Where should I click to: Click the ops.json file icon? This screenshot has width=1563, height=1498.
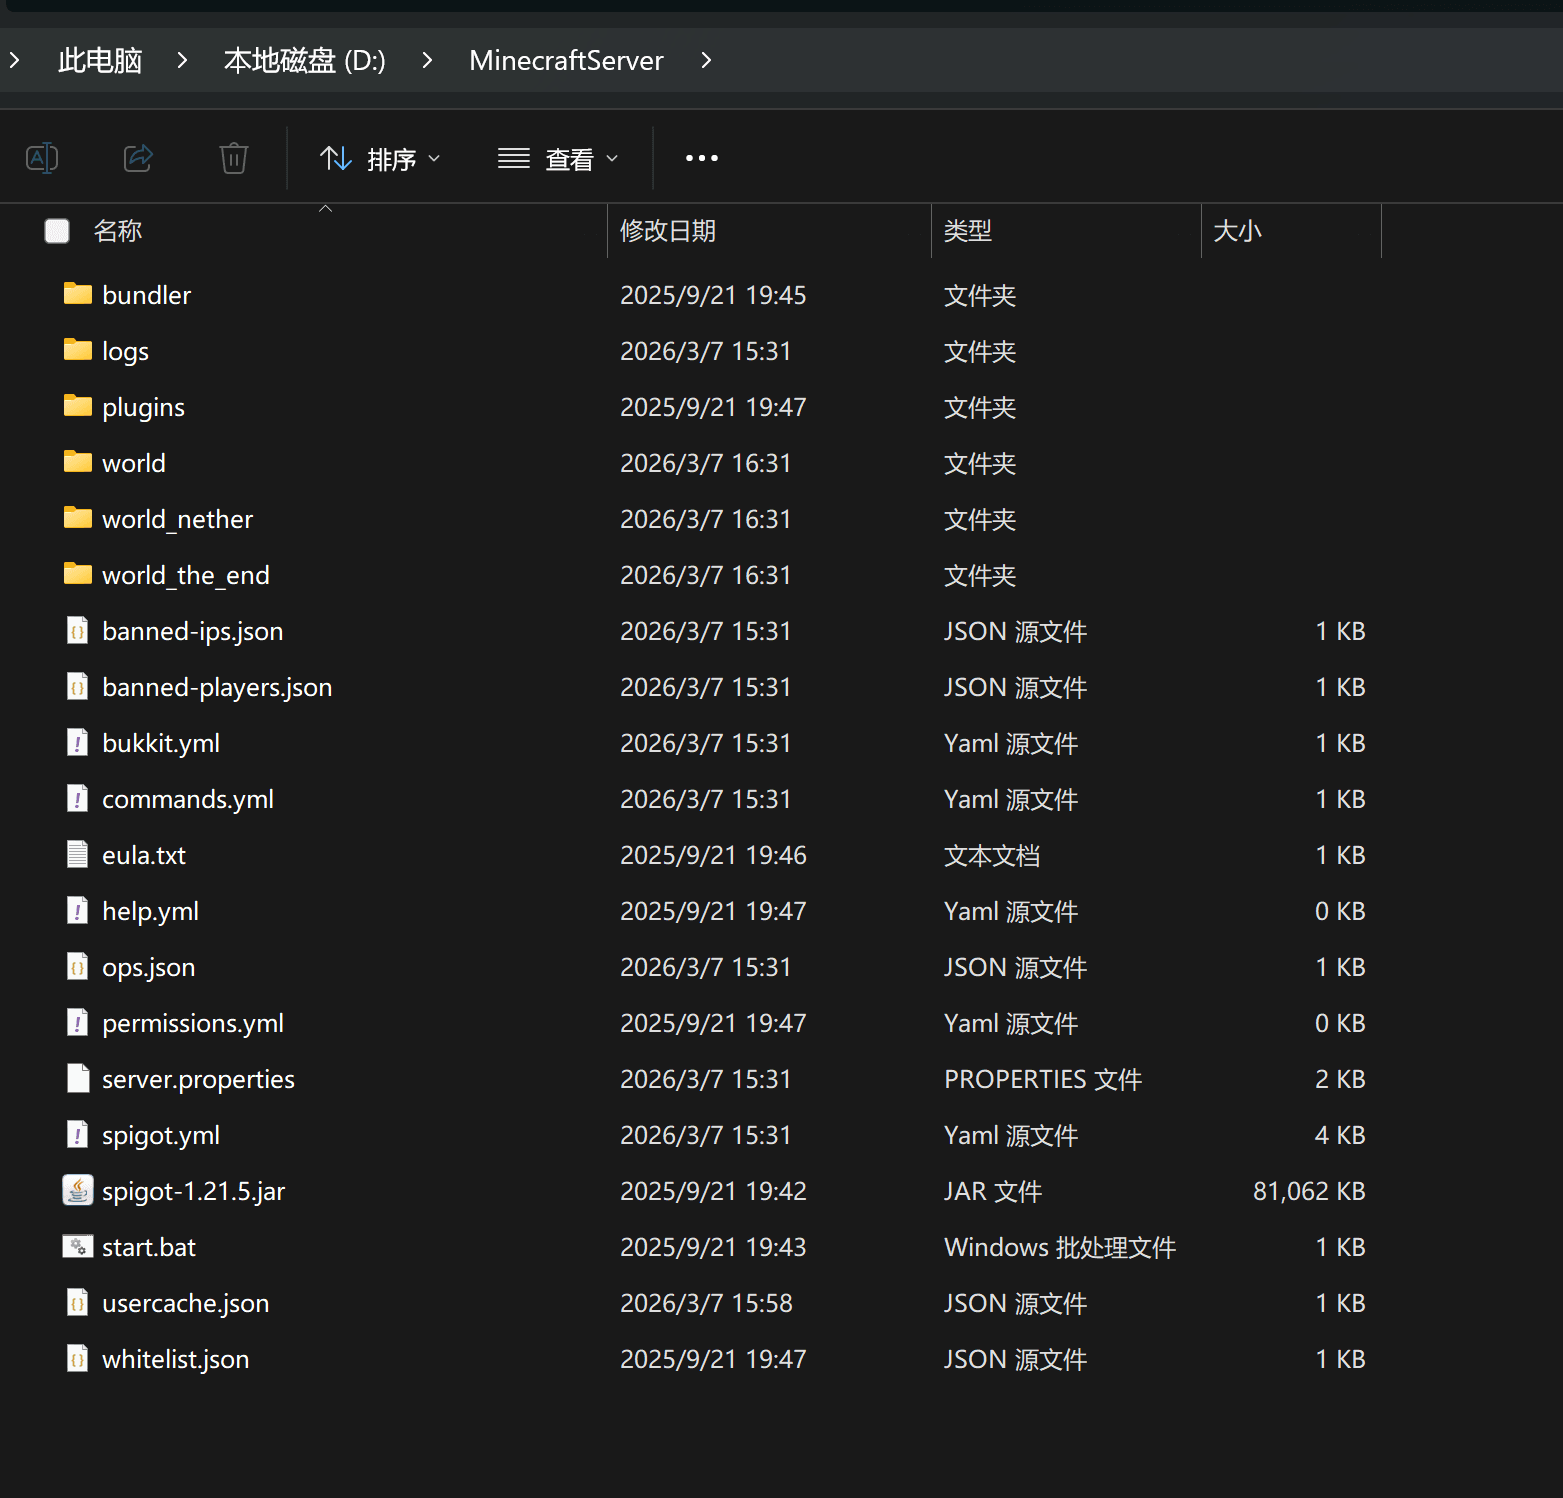click(x=78, y=966)
